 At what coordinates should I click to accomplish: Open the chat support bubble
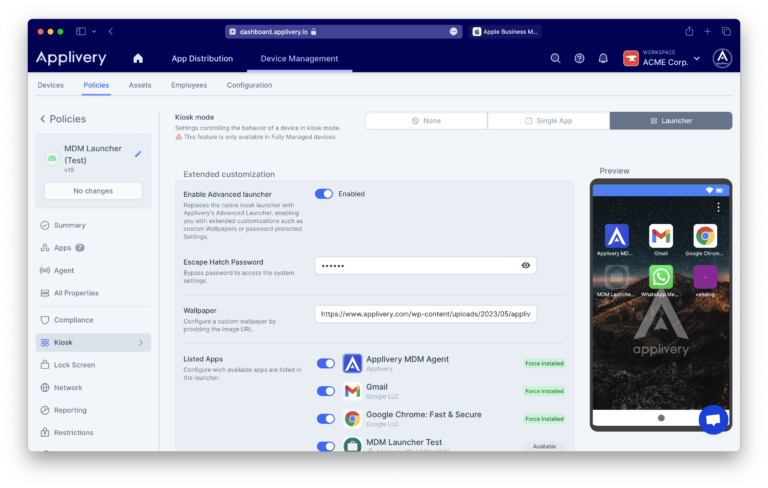tap(713, 420)
